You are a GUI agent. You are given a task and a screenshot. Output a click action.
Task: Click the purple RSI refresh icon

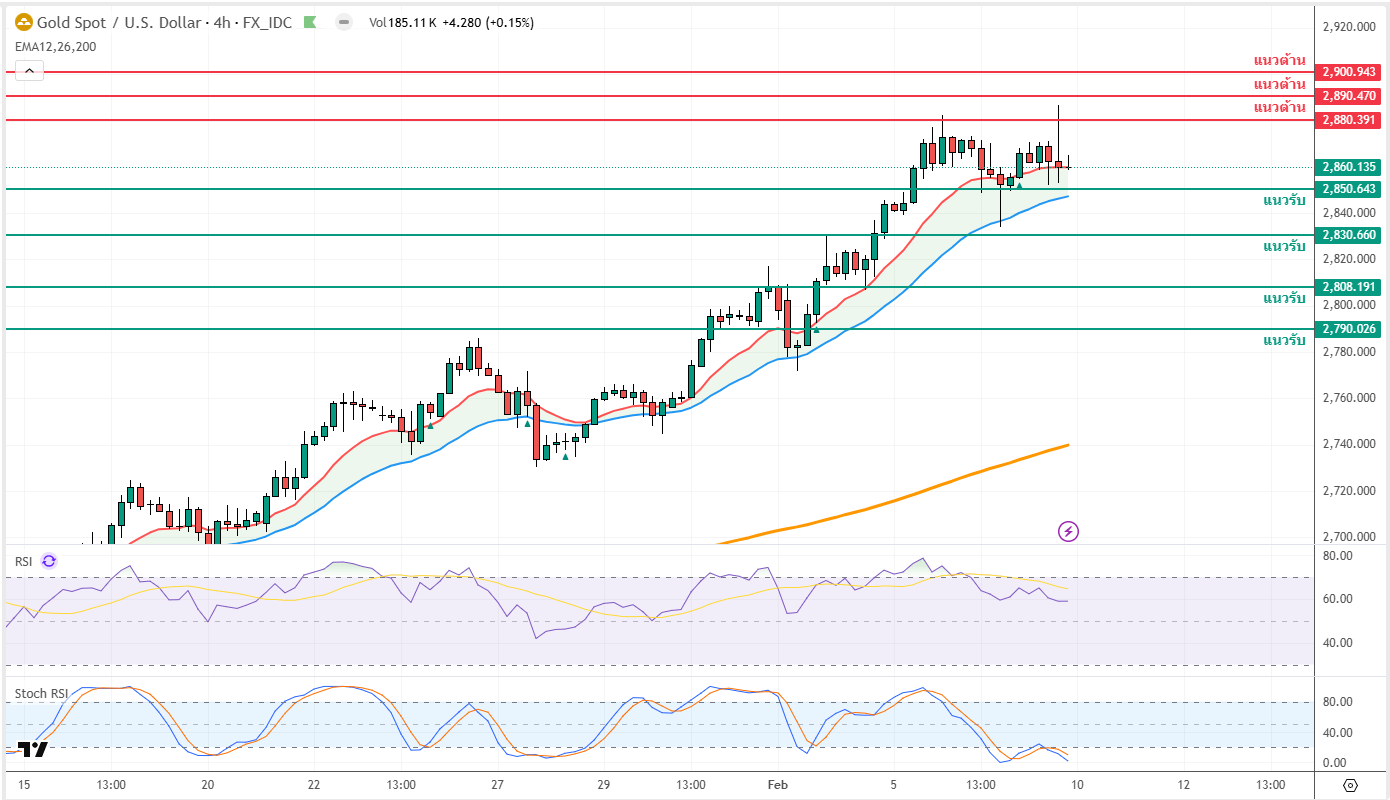coord(48,562)
